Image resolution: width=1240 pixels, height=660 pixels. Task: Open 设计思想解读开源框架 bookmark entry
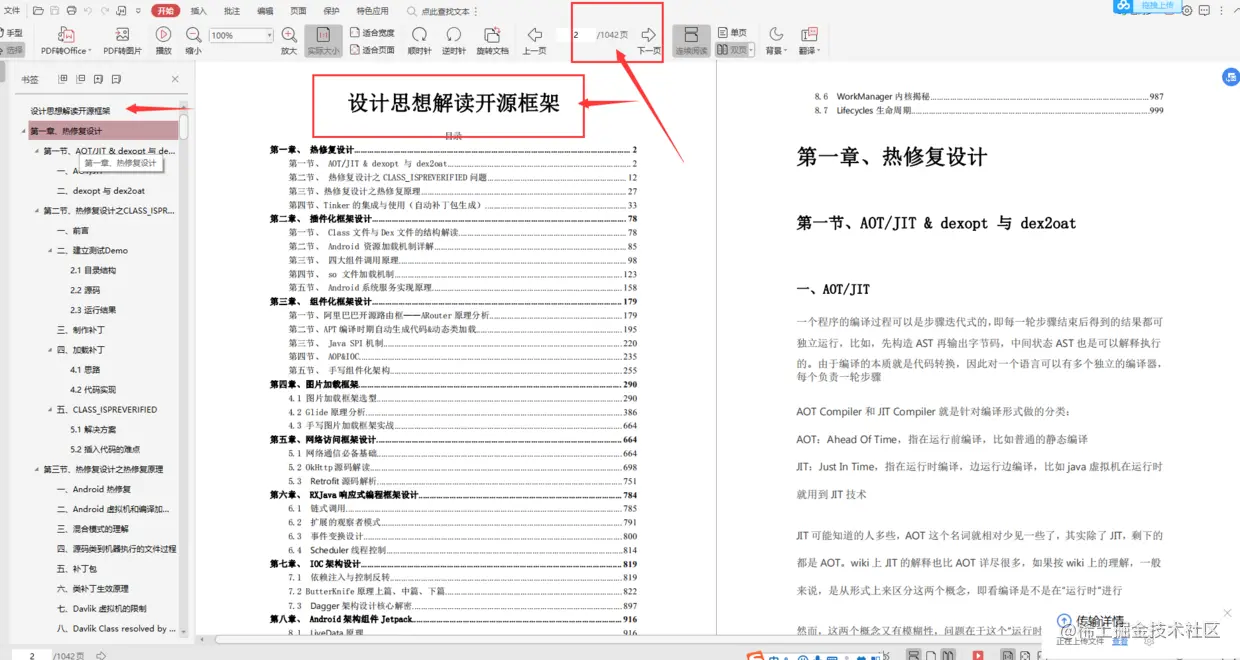[x=70, y=111]
